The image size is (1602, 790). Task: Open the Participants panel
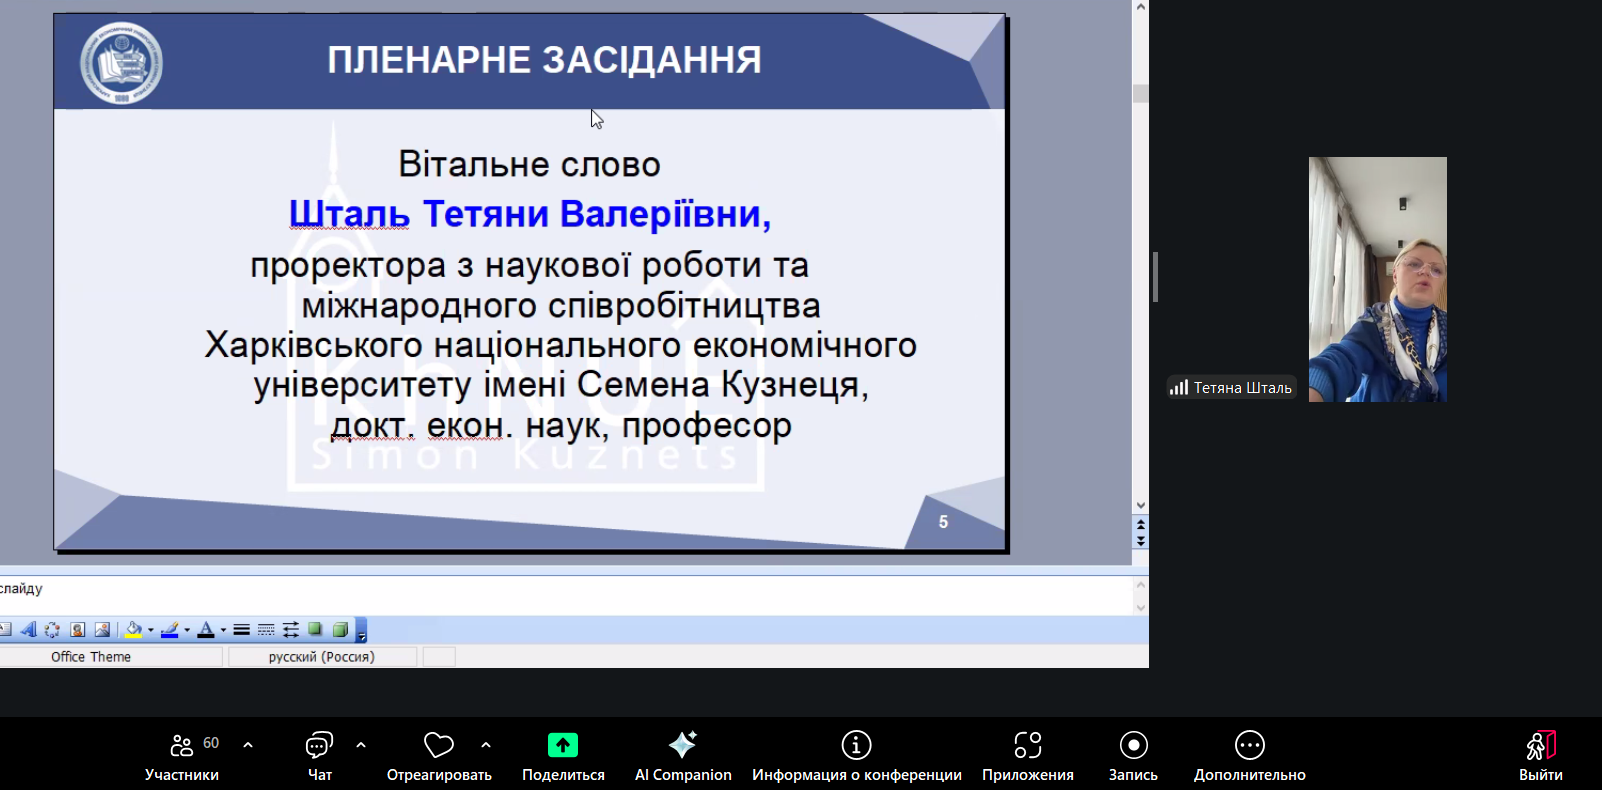pos(182,756)
